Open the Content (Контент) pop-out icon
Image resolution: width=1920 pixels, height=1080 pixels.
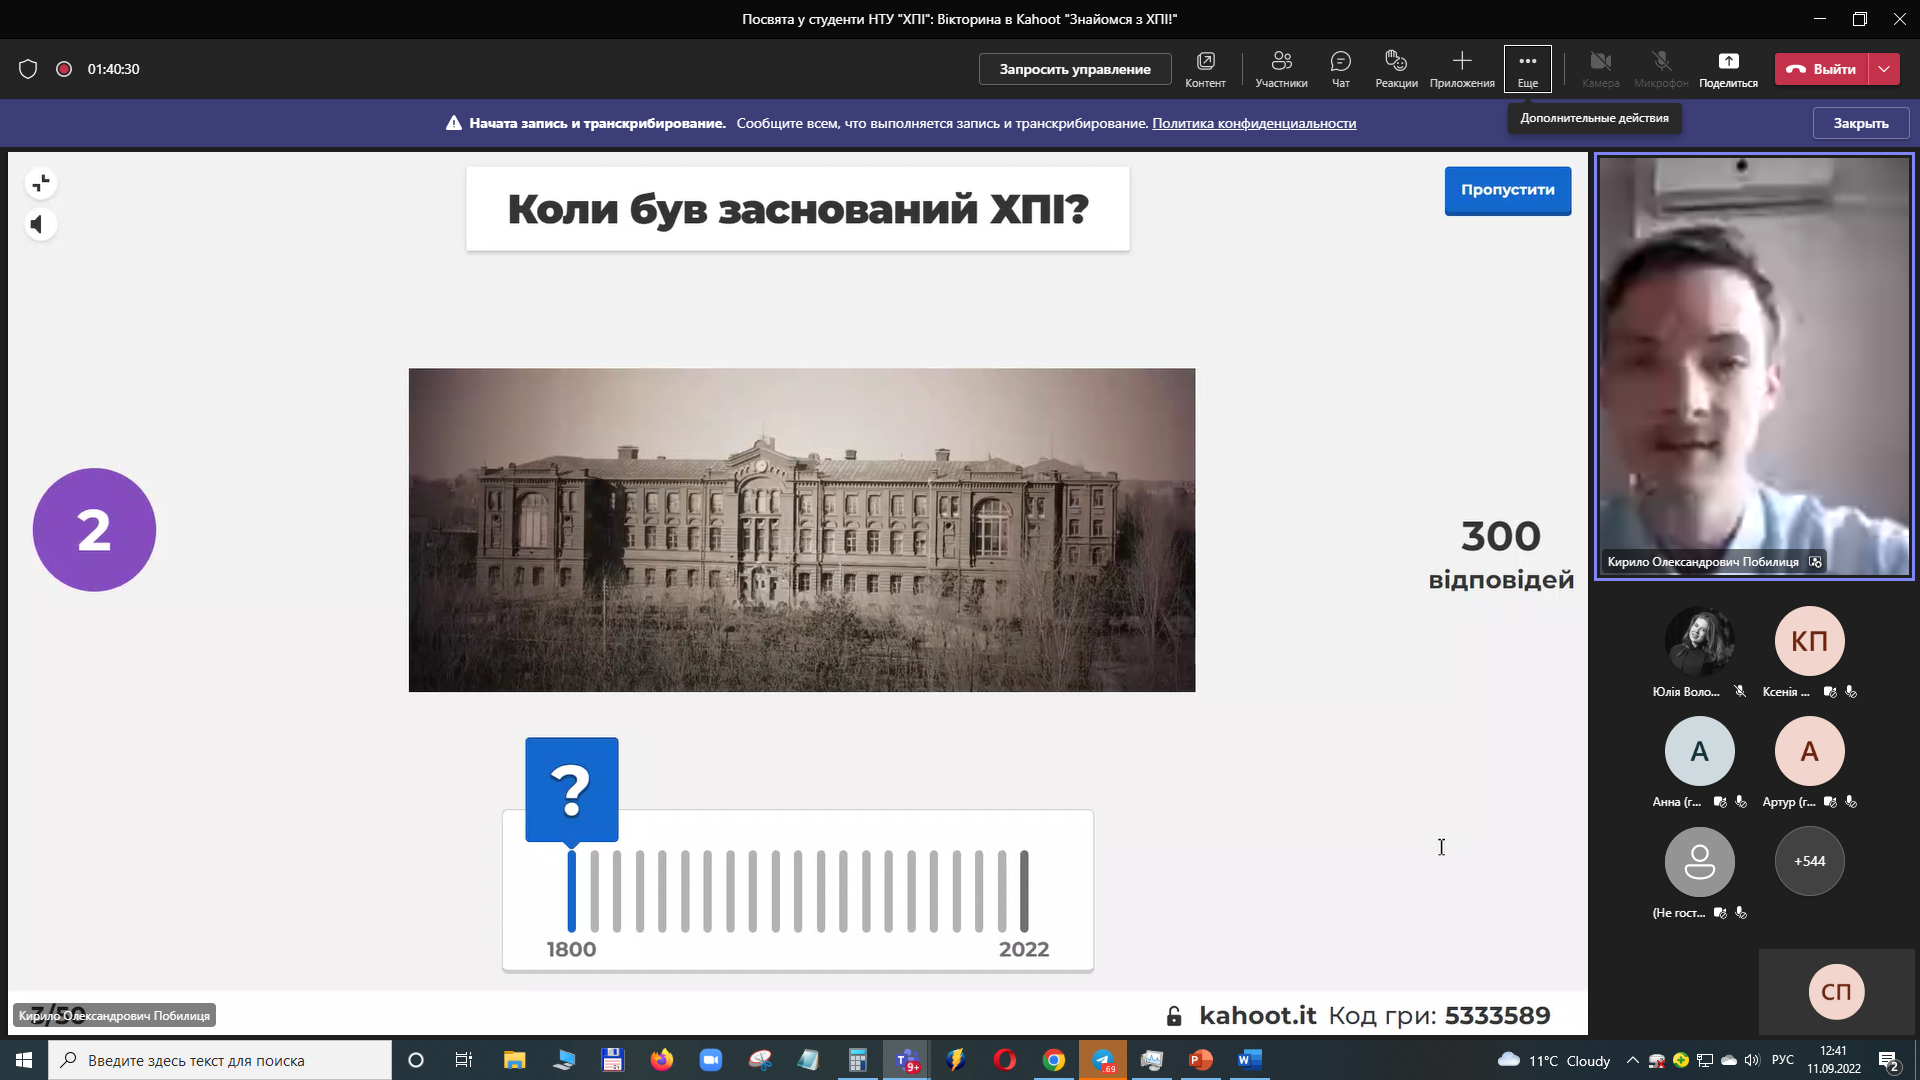(1205, 69)
